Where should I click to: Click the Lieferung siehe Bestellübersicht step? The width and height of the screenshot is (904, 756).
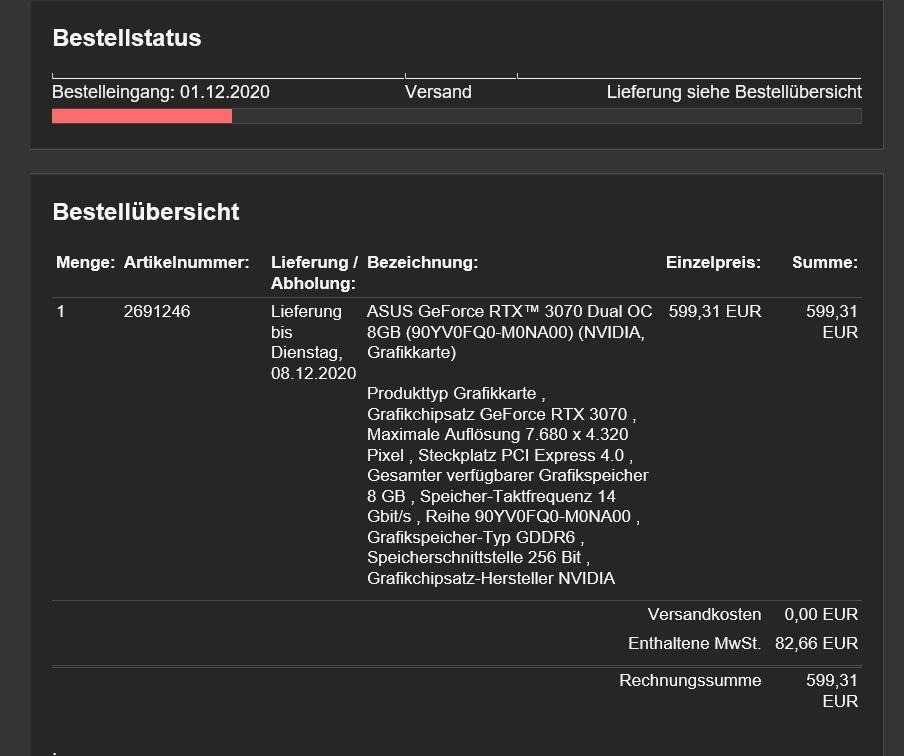(733, 92)
